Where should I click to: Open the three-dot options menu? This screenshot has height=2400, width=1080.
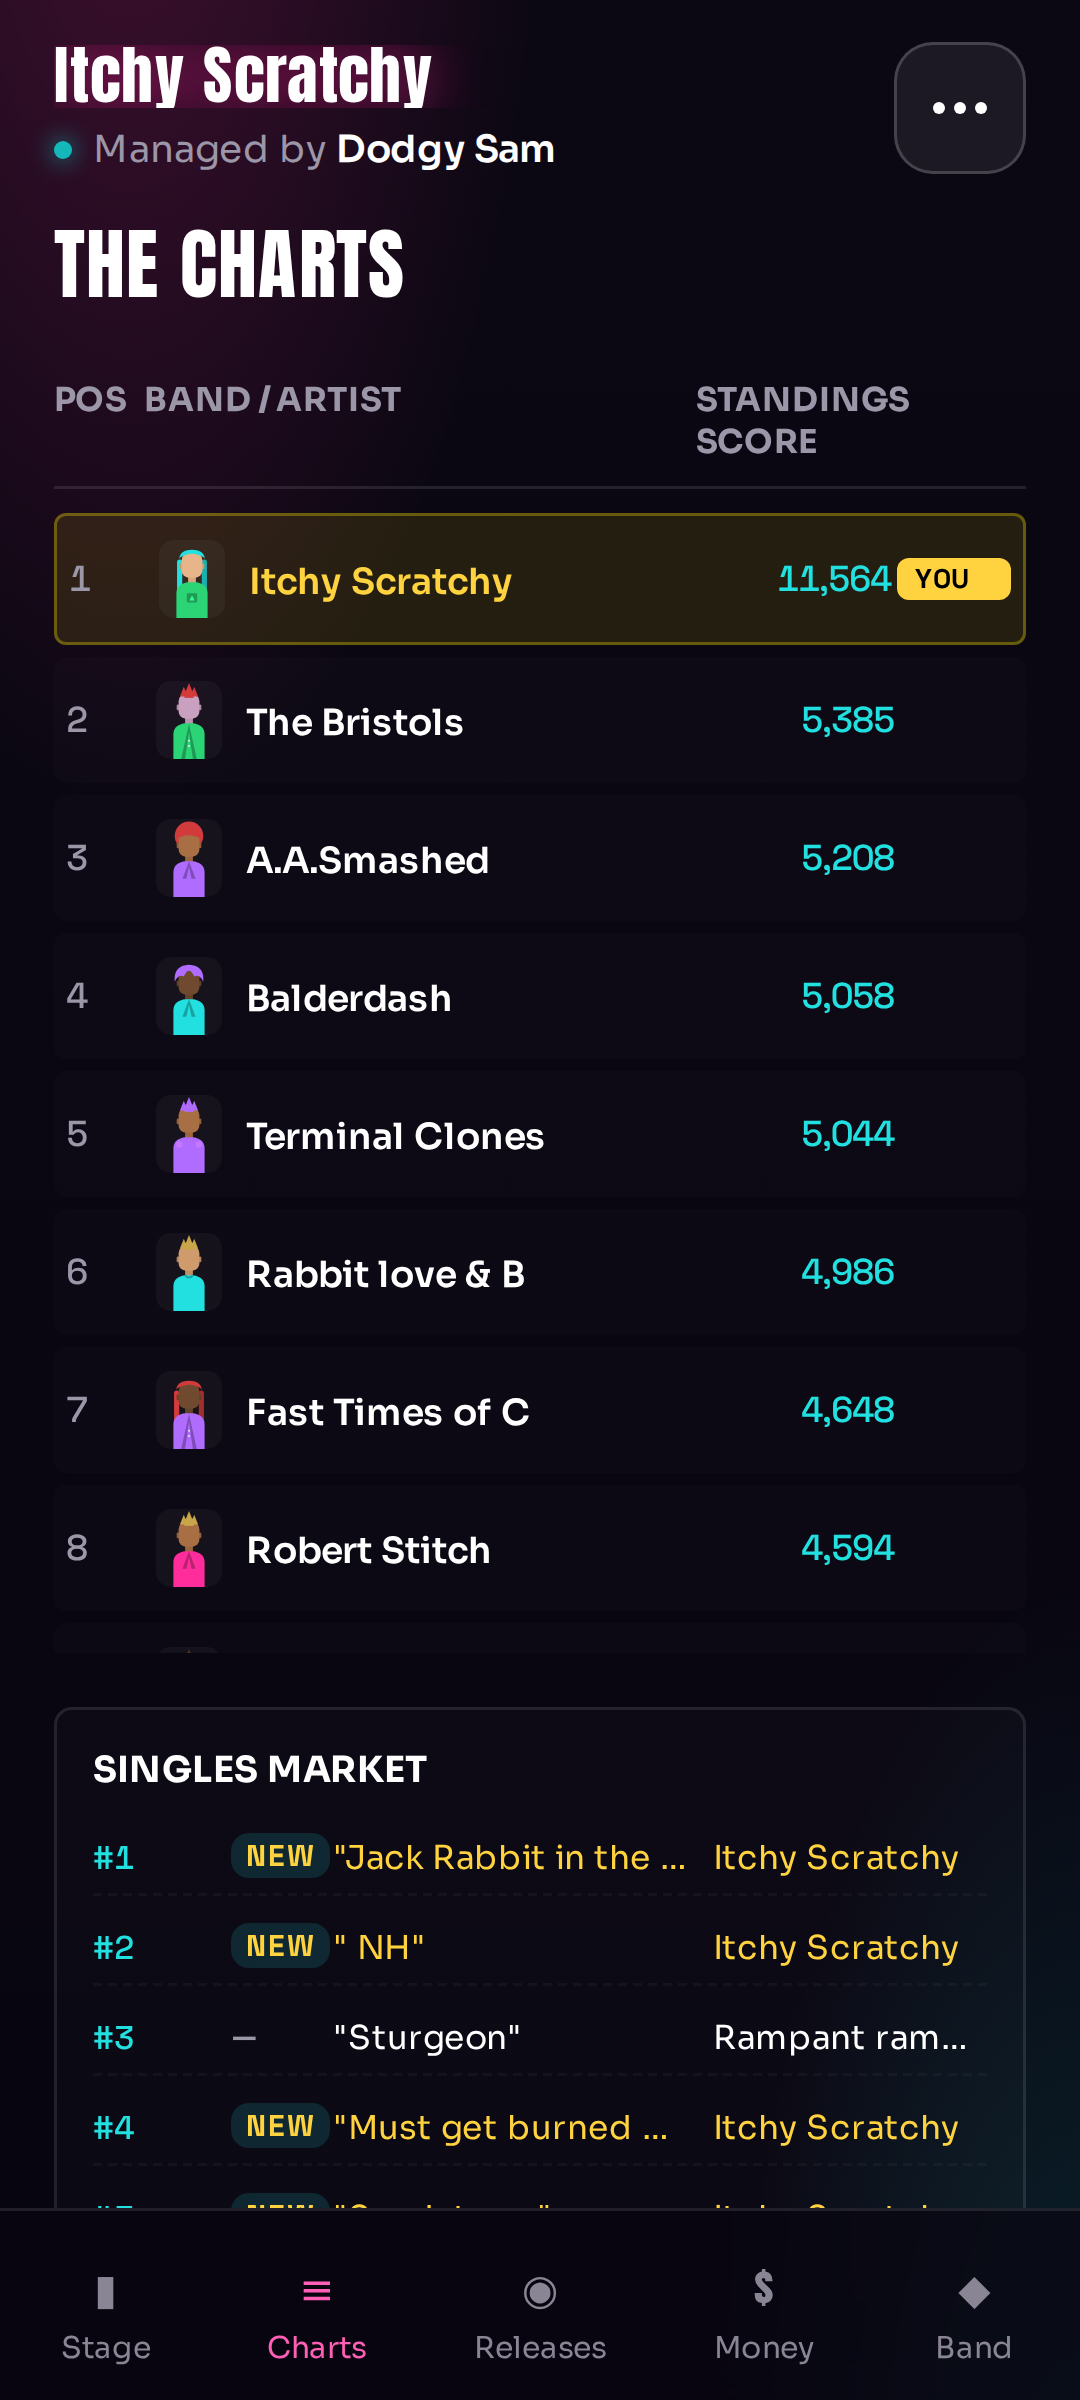click(959, 108)
